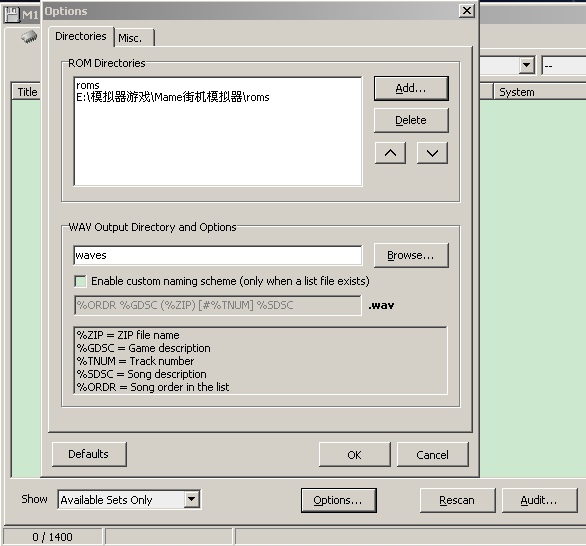Click the chip icon in the main window

[x=29, y=36]
